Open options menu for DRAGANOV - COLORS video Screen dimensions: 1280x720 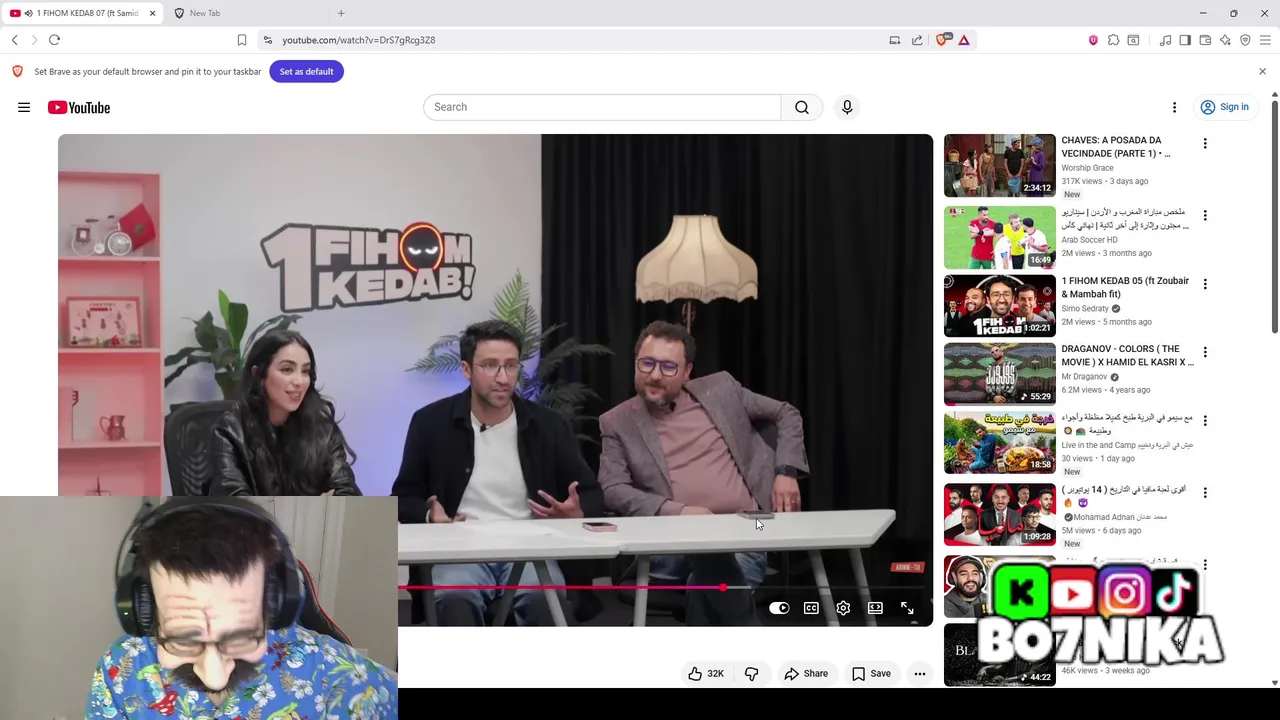(1205, 352)
